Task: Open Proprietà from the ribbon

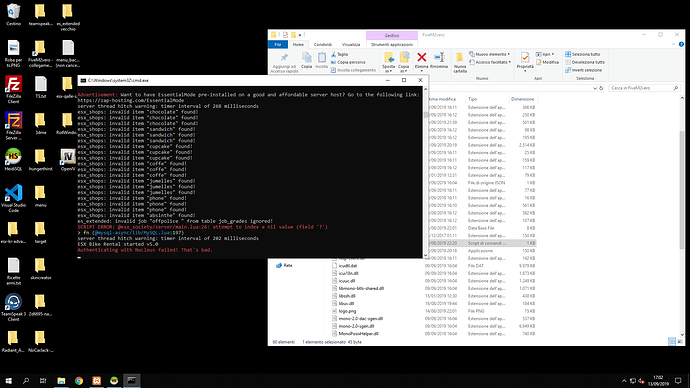Action: 525,61
